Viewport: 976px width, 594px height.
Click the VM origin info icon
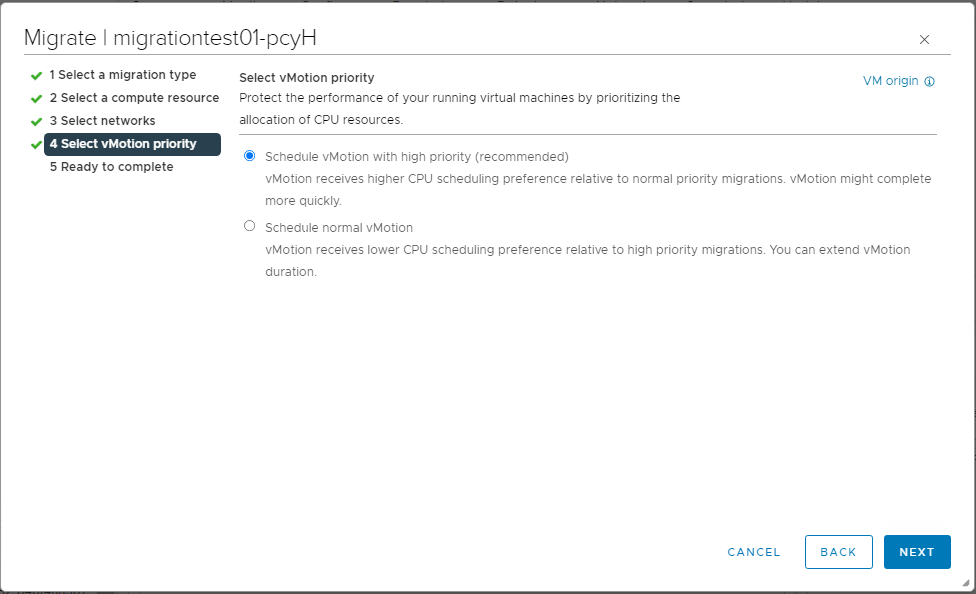point(929,82)
